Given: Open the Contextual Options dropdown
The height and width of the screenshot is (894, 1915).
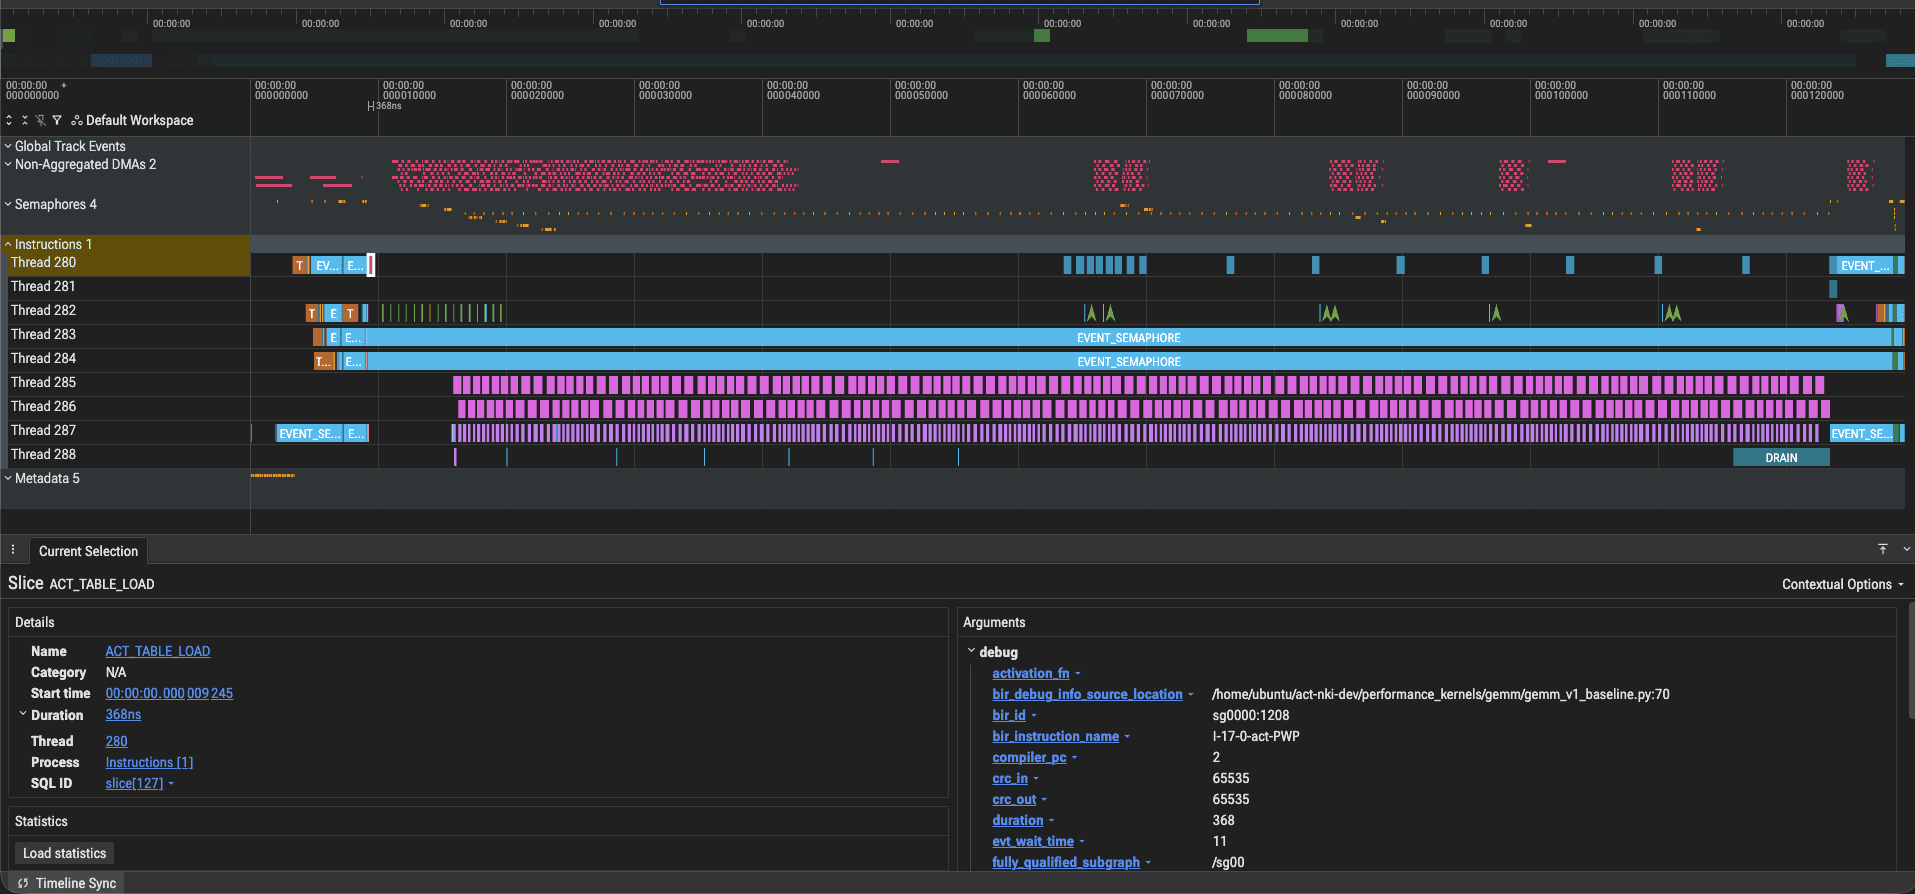Looking at the screenshot, I should click(1842, 584).
